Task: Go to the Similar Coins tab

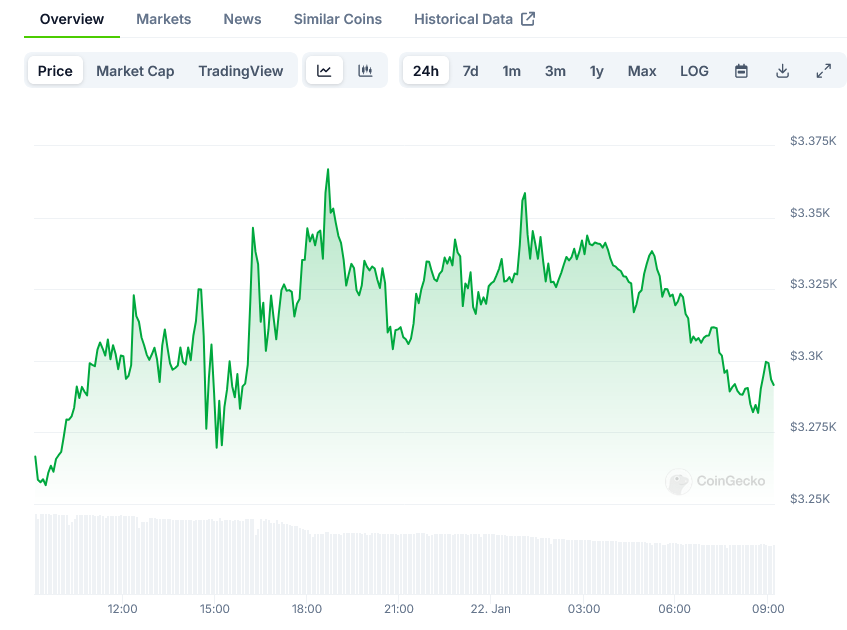Action: pyautogui.click(x=337, y=19)
